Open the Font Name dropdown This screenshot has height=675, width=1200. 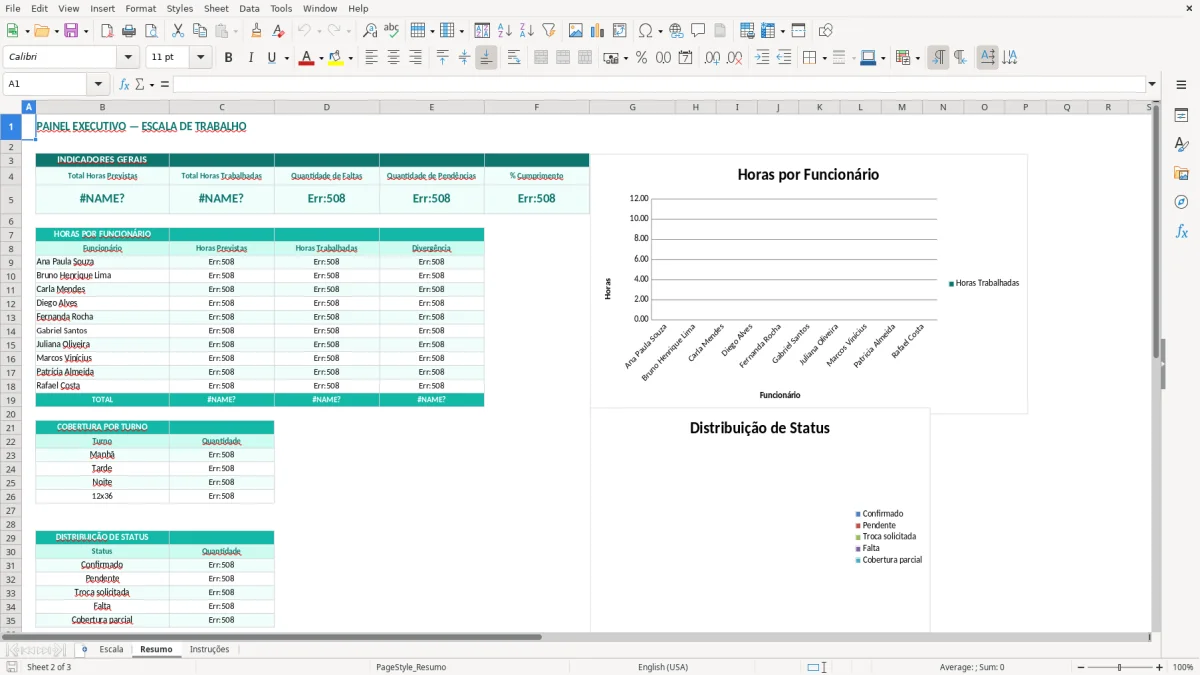click(x=127, y=58)
